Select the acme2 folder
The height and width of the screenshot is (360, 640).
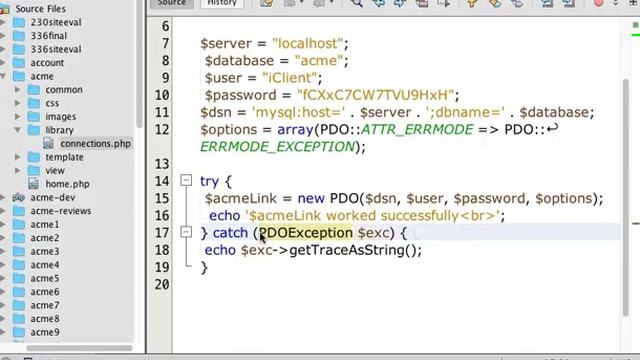pyautogui.click(x=44, y=238)
